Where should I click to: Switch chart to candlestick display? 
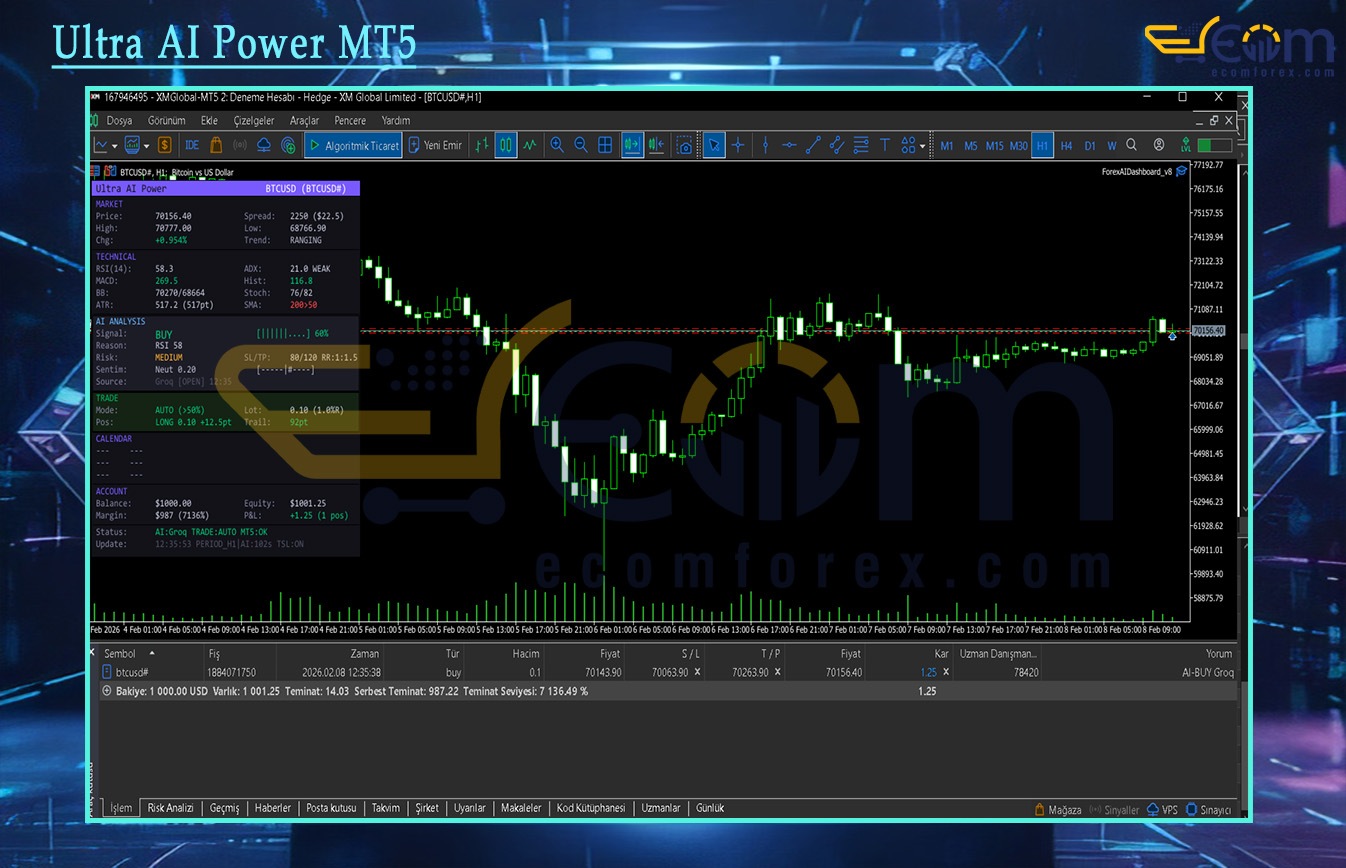point(506,145)
